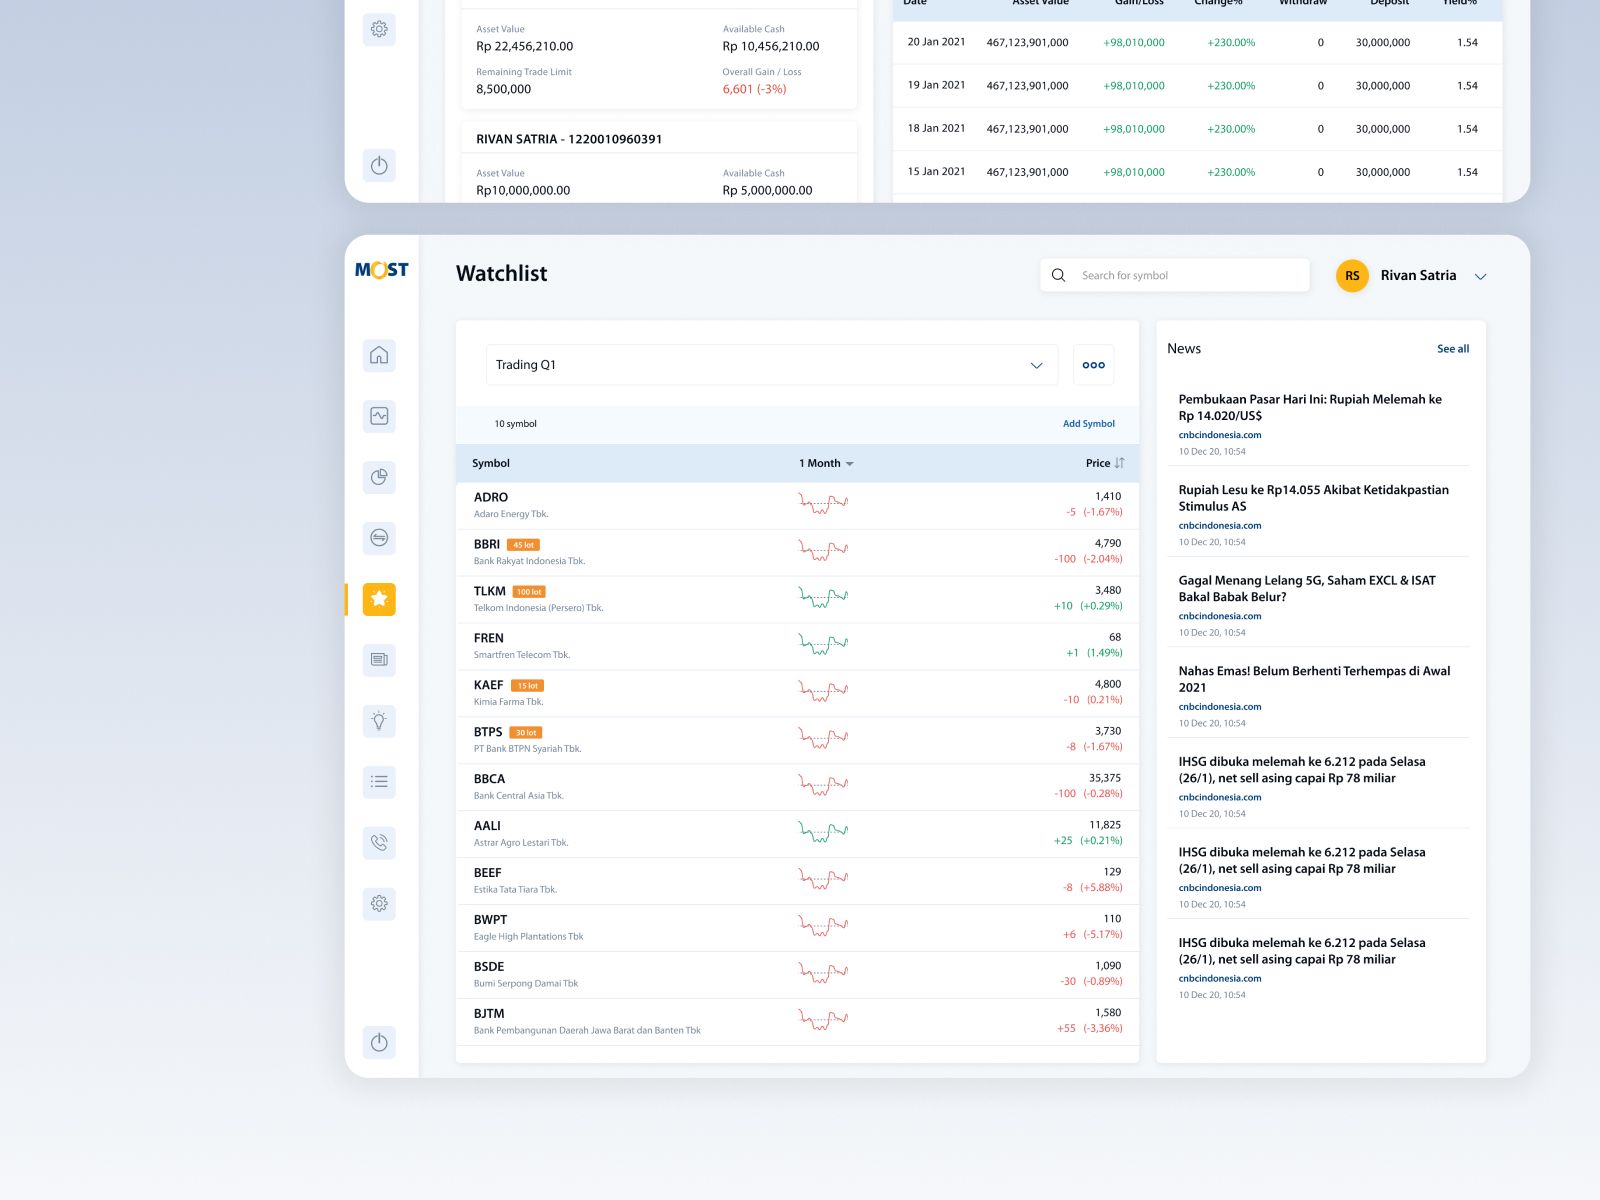The image size is (1600, 1200).
Task: Click the lightbulb ideas icon in sidebar
Action: point(379,721)
